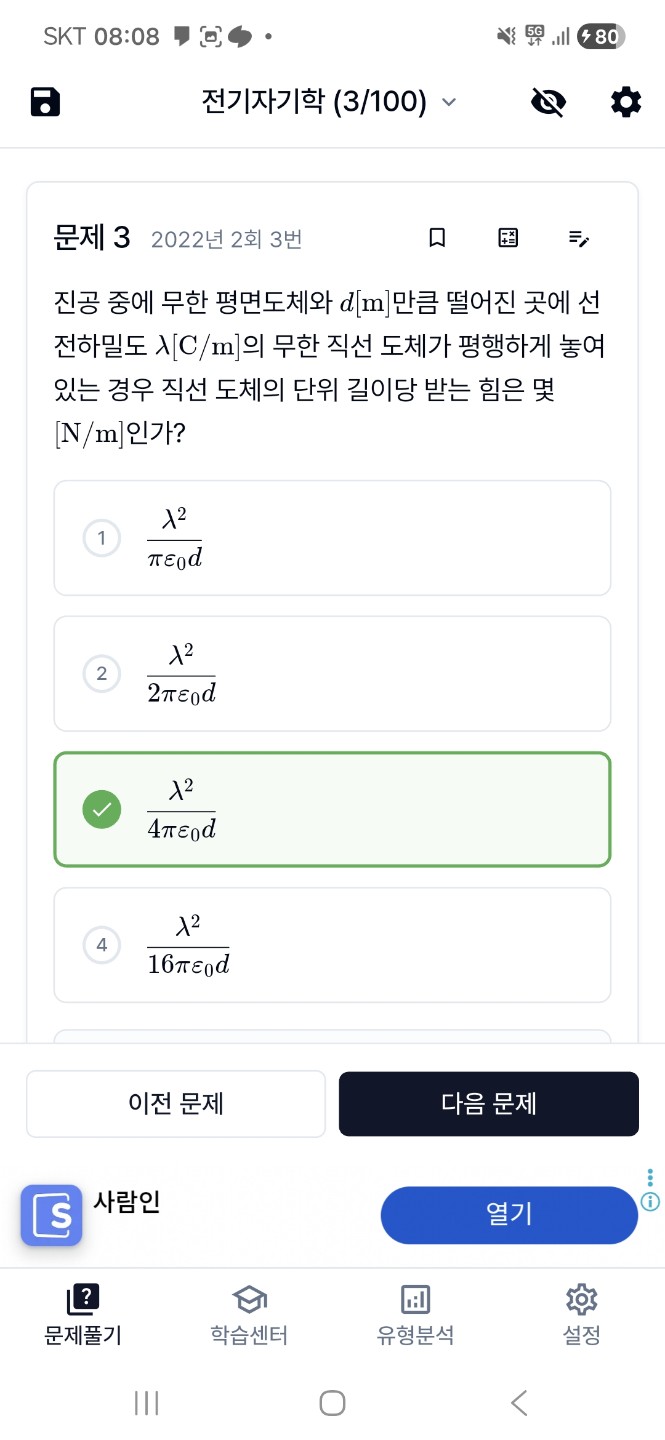The height and width of the screenshot is (1440, 665).
Task: Switch to the 문제풀기 tab
Action: (83, 1314)
